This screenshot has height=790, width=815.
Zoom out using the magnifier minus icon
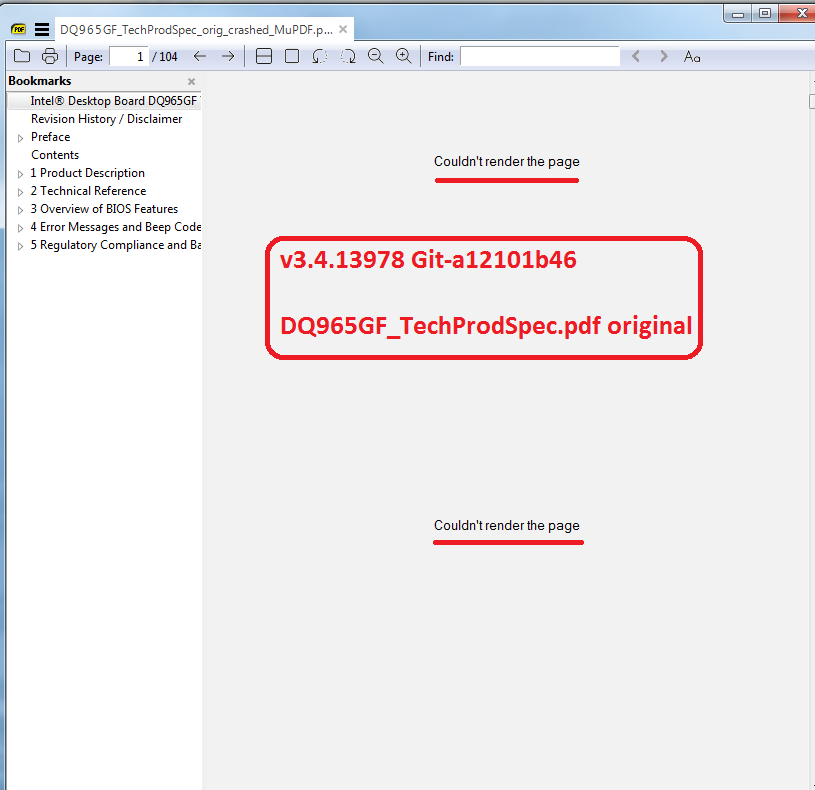pyautogui.click(x=375, y=56)
